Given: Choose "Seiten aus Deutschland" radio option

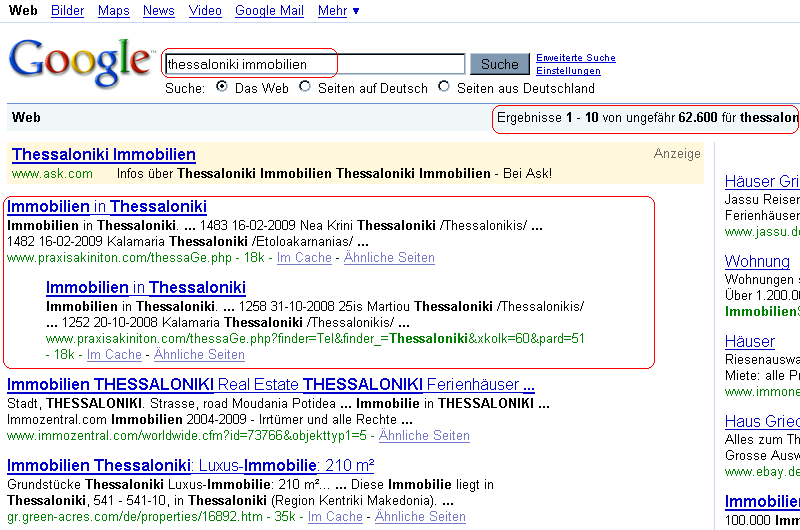Looking at the screenshot, I should 444,87.
